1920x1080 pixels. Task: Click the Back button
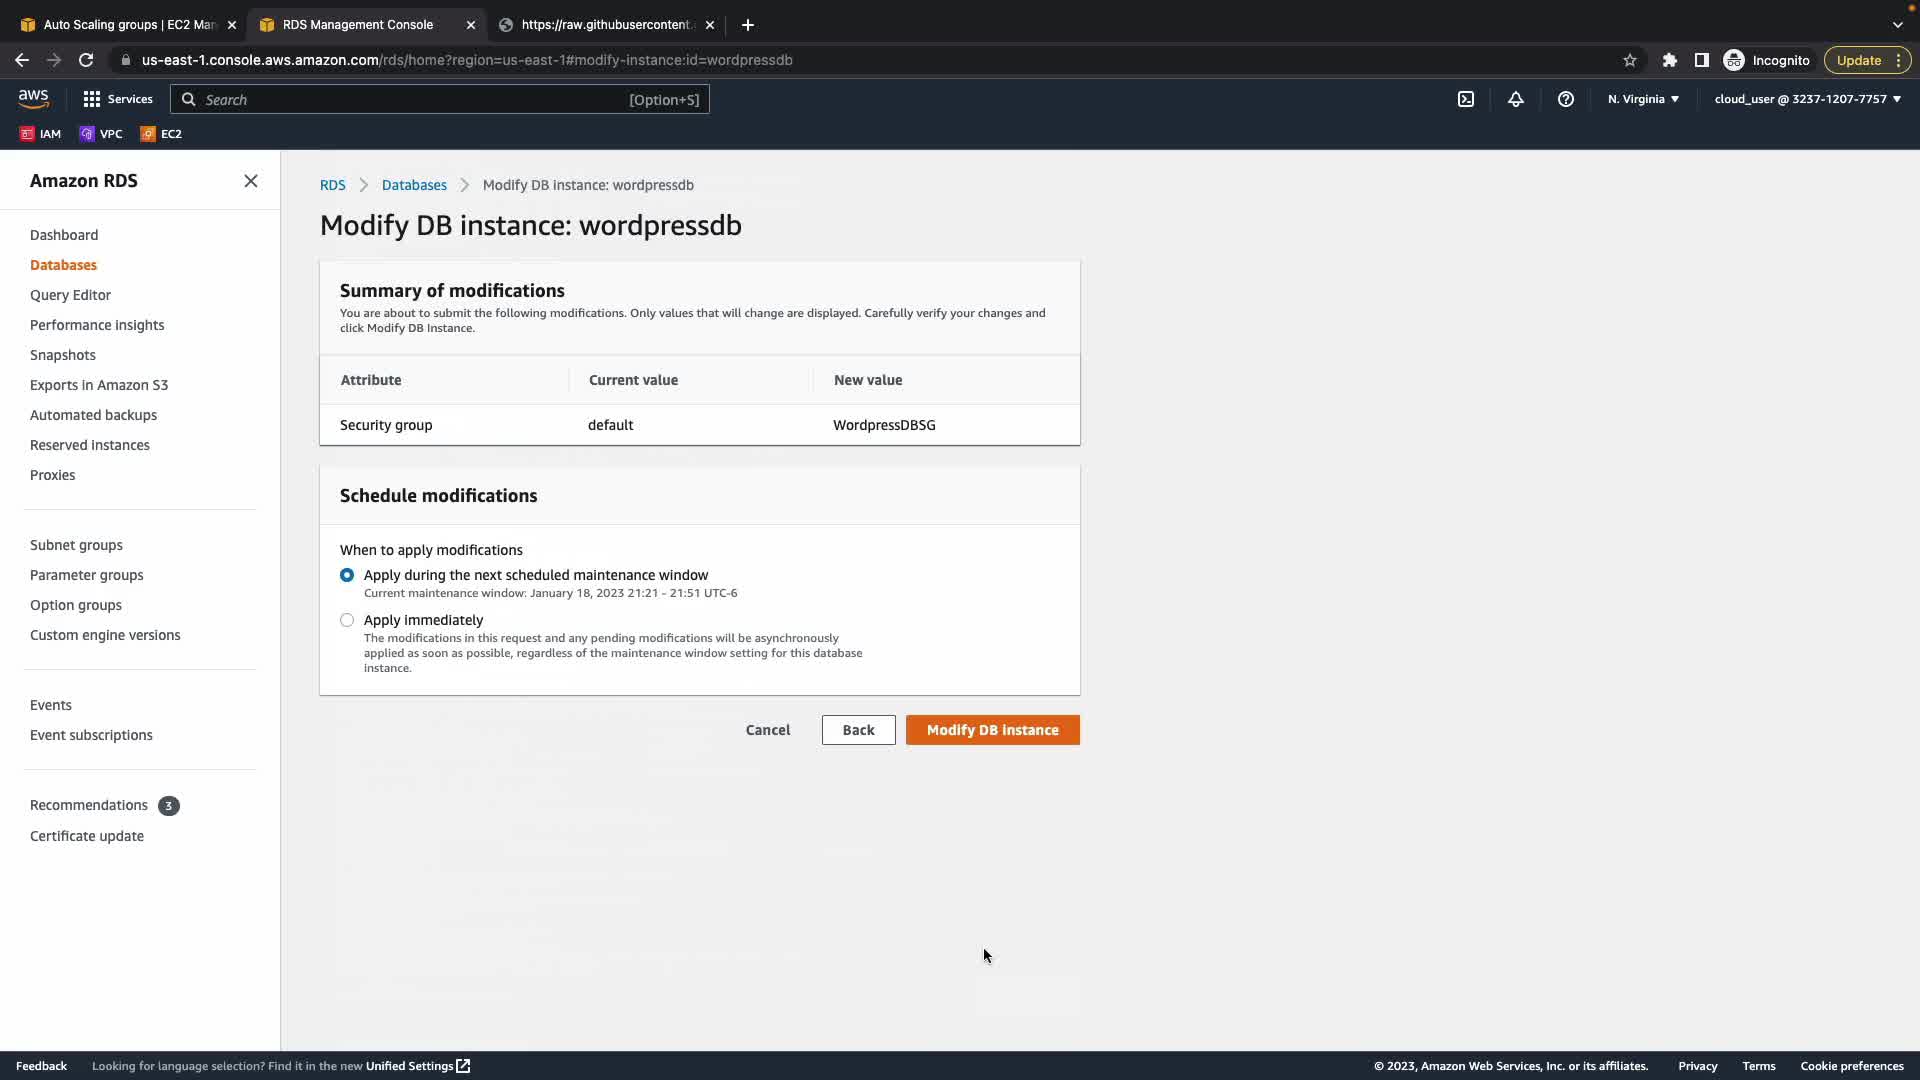(858, 730)
